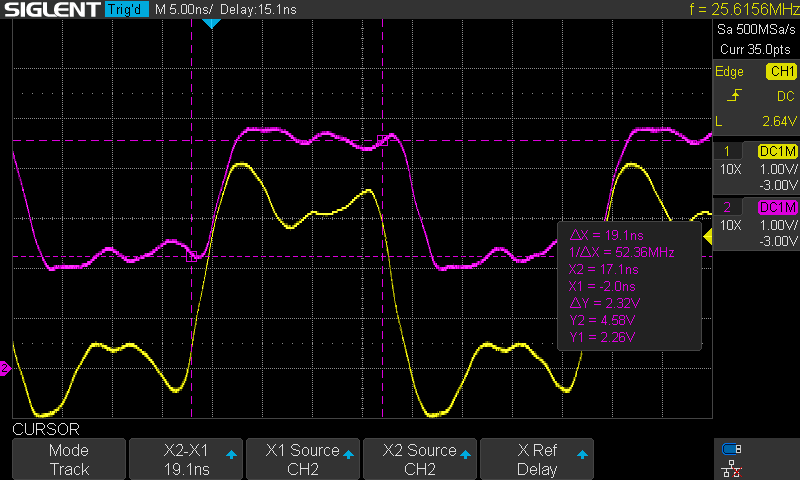Select the rising edge trigger slope icon
800x480 pixels.
pyautogui.click(x=735, y=96)
